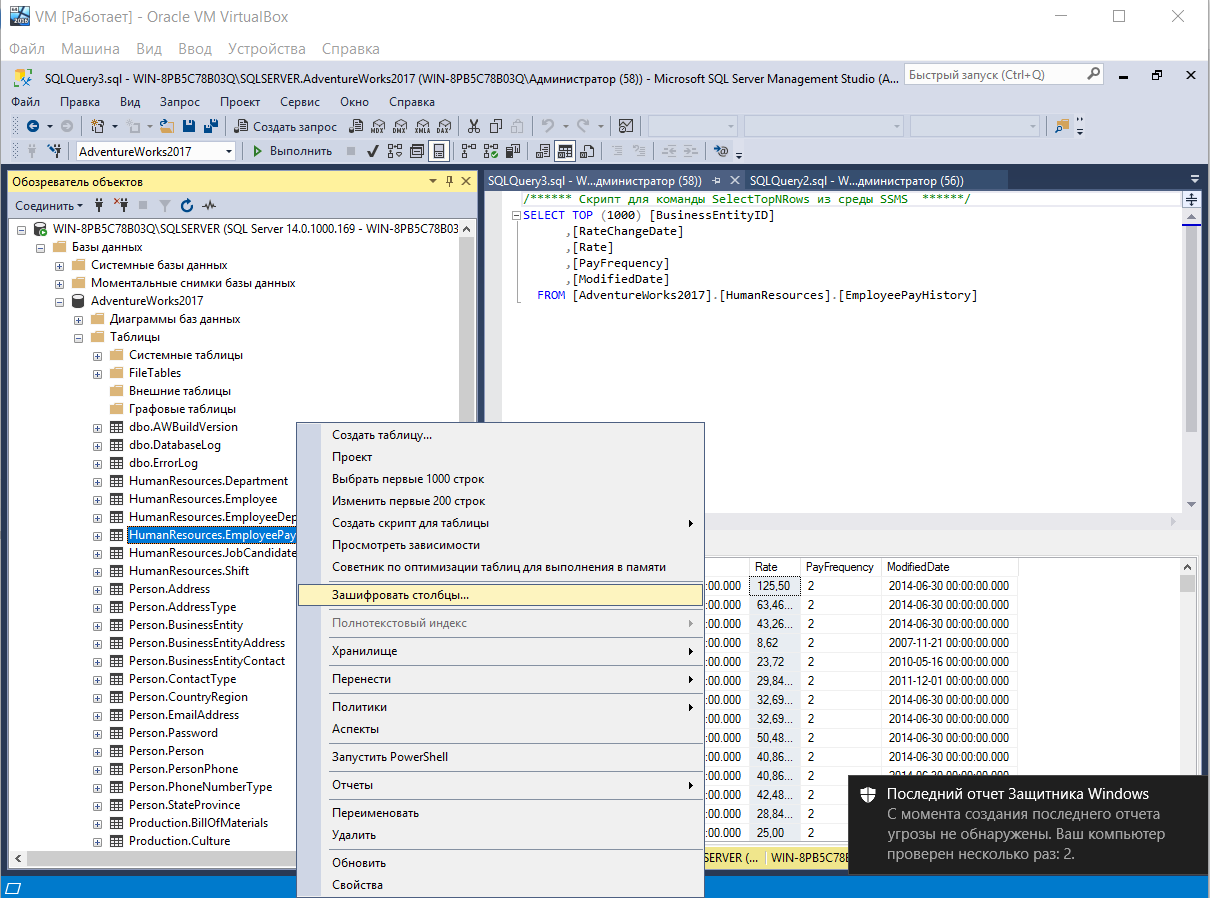Click the Quick Launch search magnifier icon
The image size is (1210, 898).
(x=1093, y=74)
